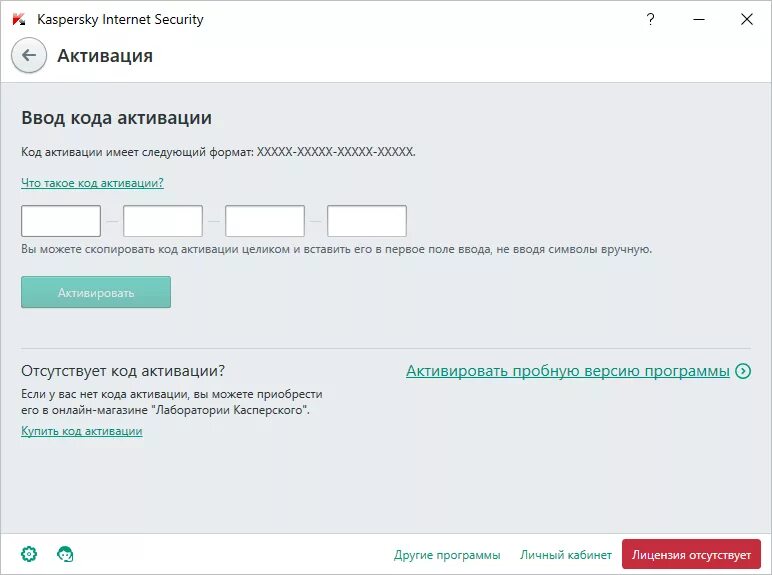Screen dimensions: 772x575
Task: Focus the first activation code field
Action: 61,221
